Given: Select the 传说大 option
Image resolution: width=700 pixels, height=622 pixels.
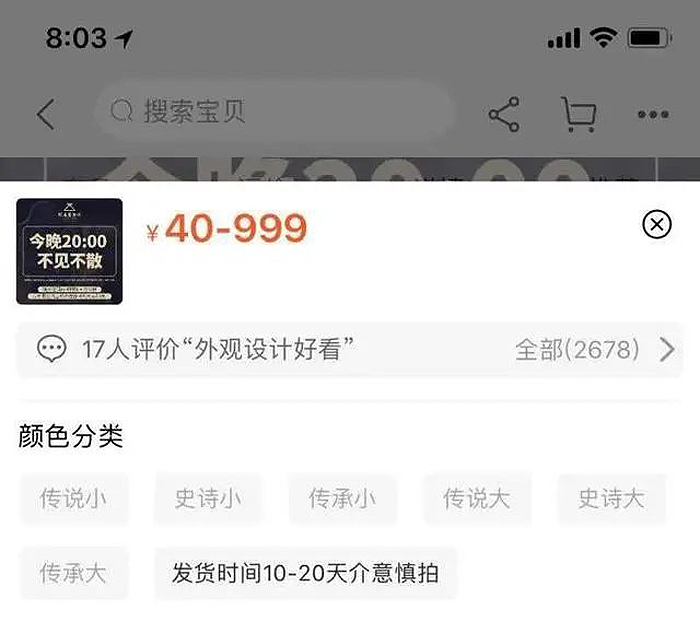Looking at the screenshot, I should 477,499.
